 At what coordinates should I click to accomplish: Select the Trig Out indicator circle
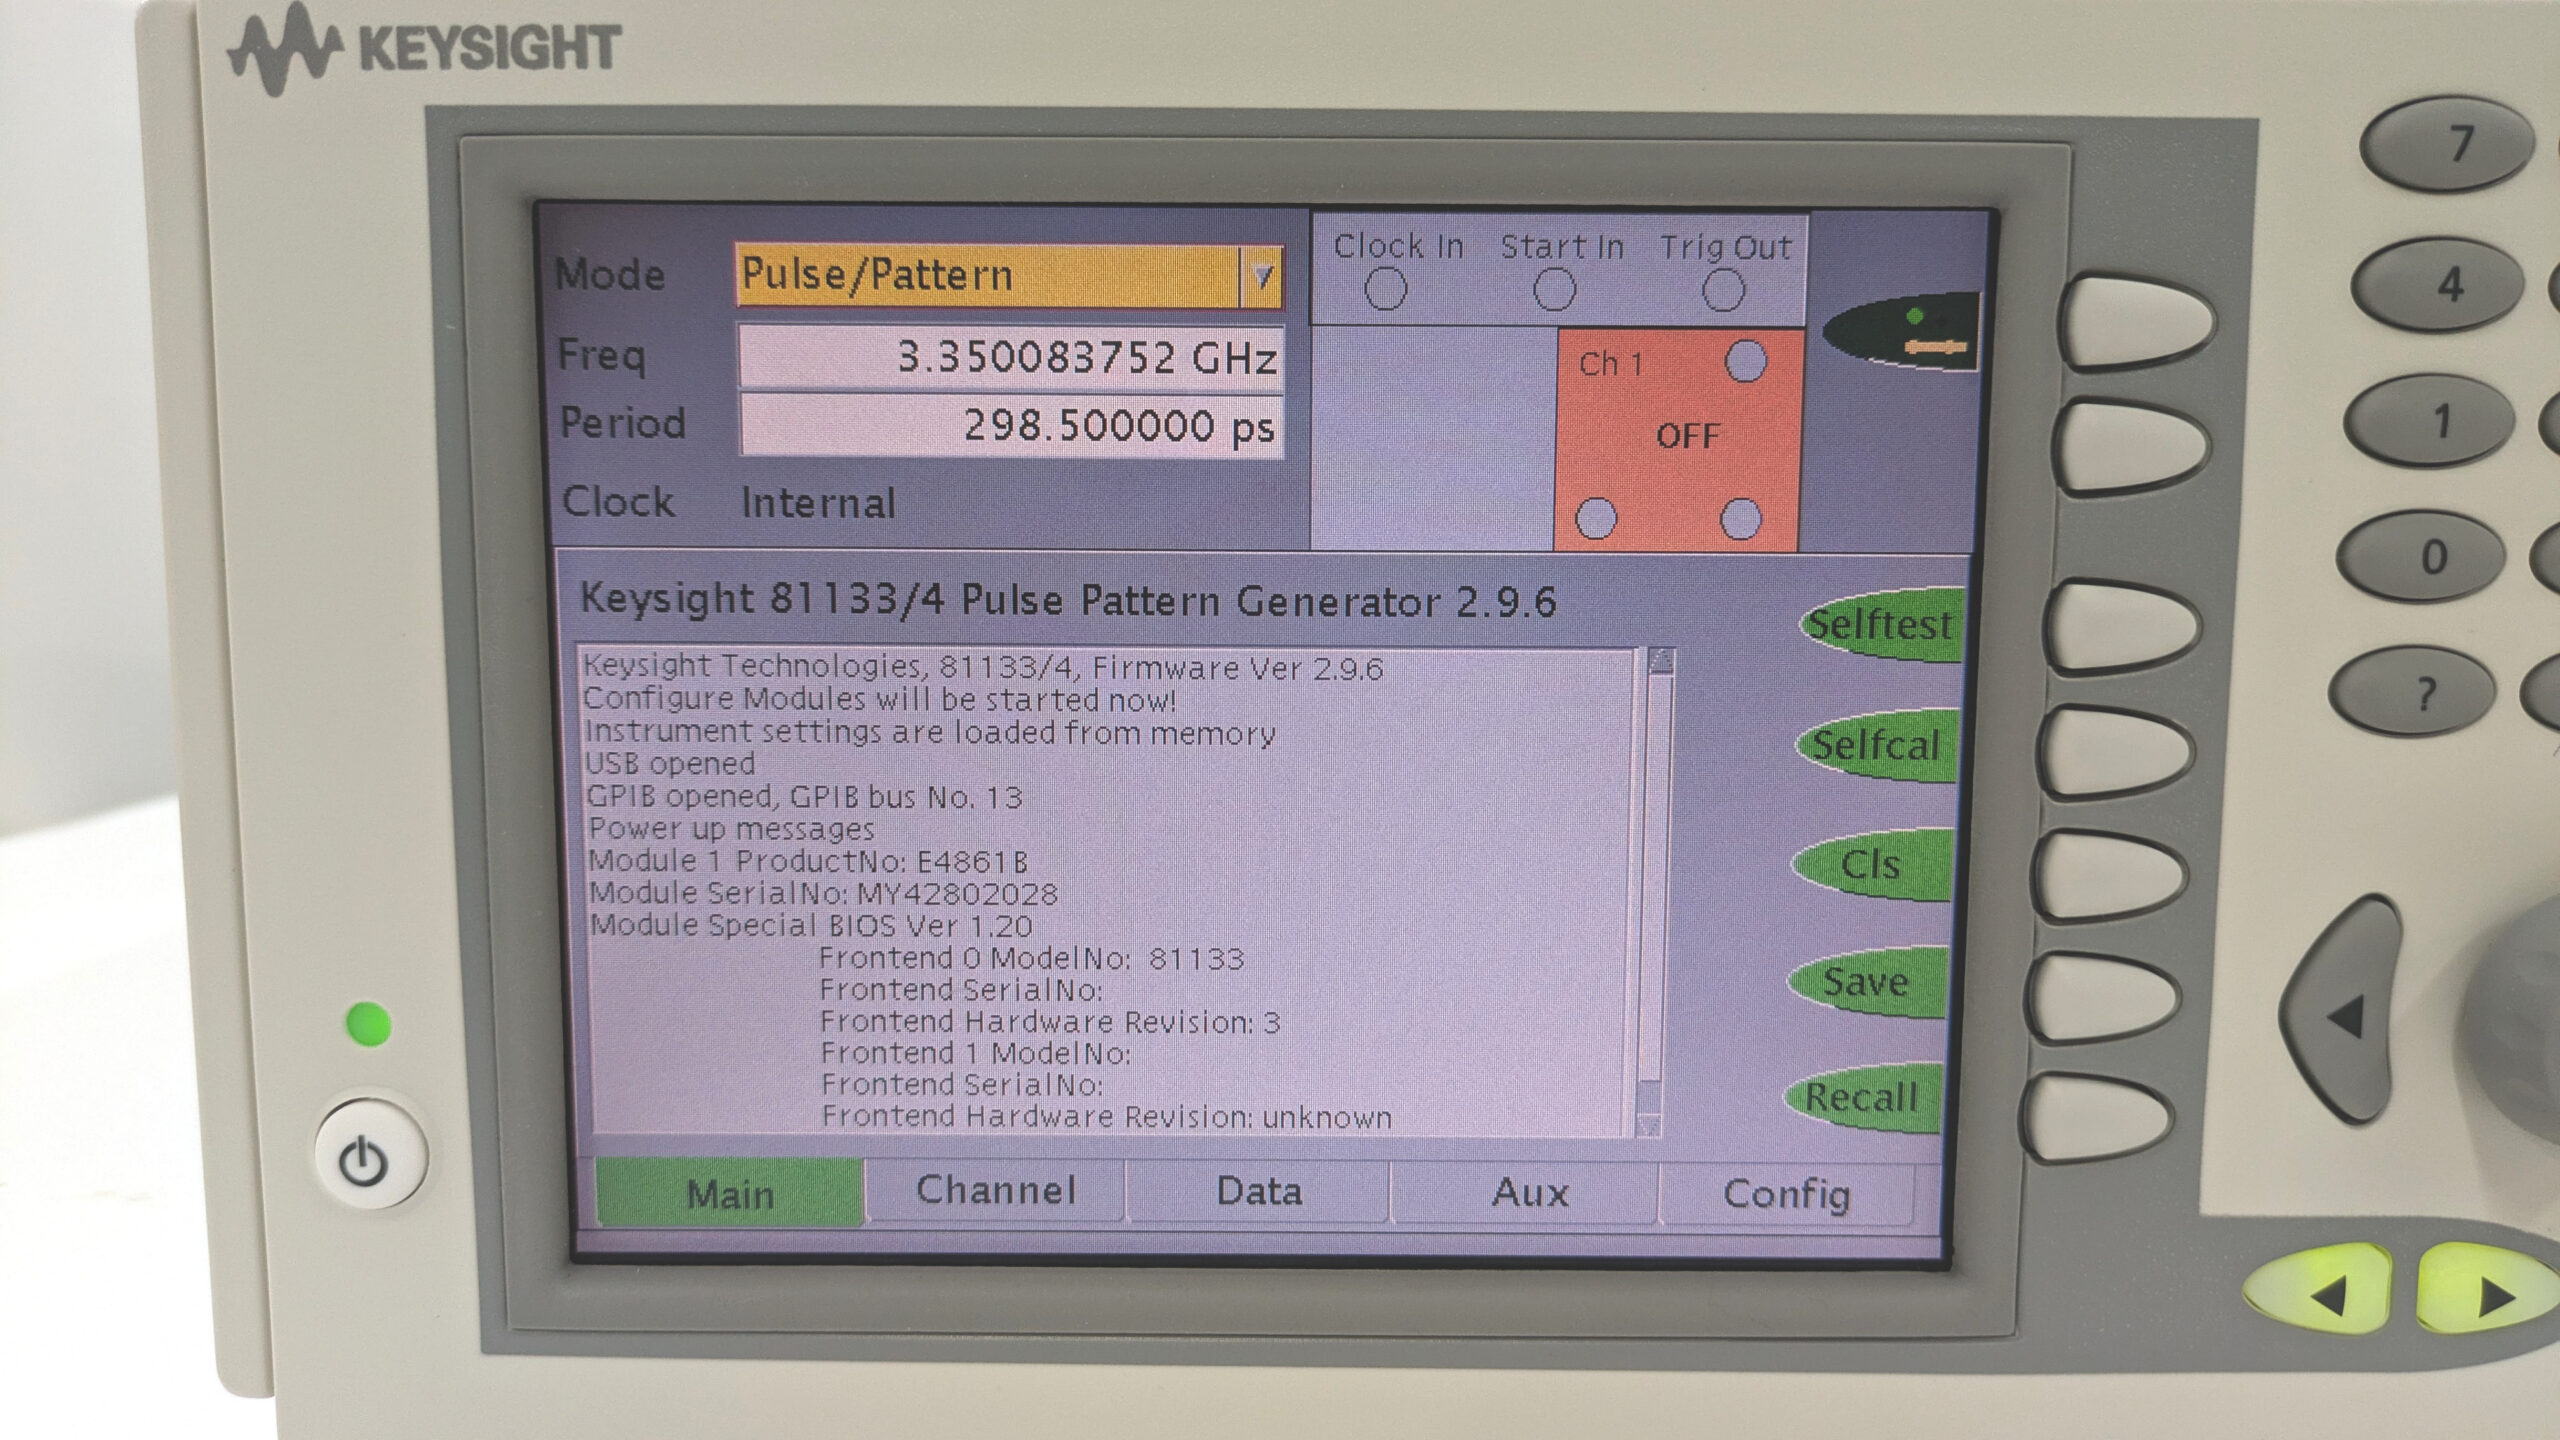click(x=1723, y=292)
